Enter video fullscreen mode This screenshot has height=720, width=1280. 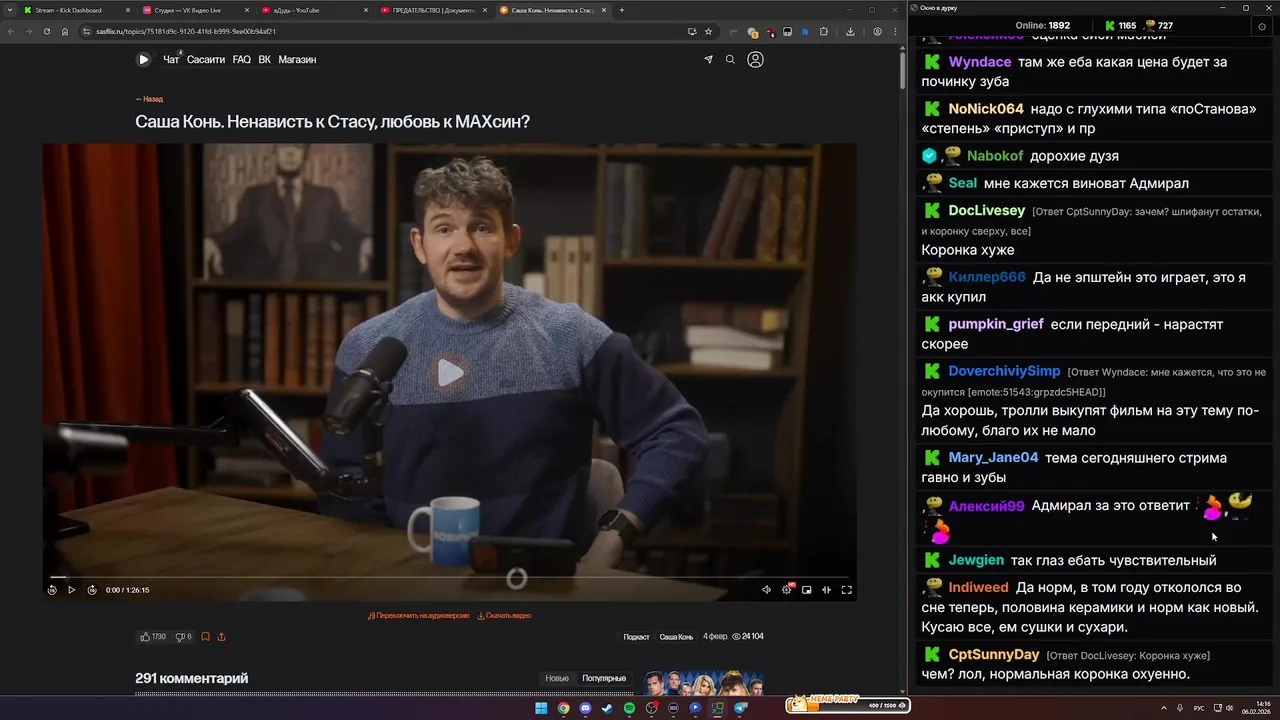(846, 590)
